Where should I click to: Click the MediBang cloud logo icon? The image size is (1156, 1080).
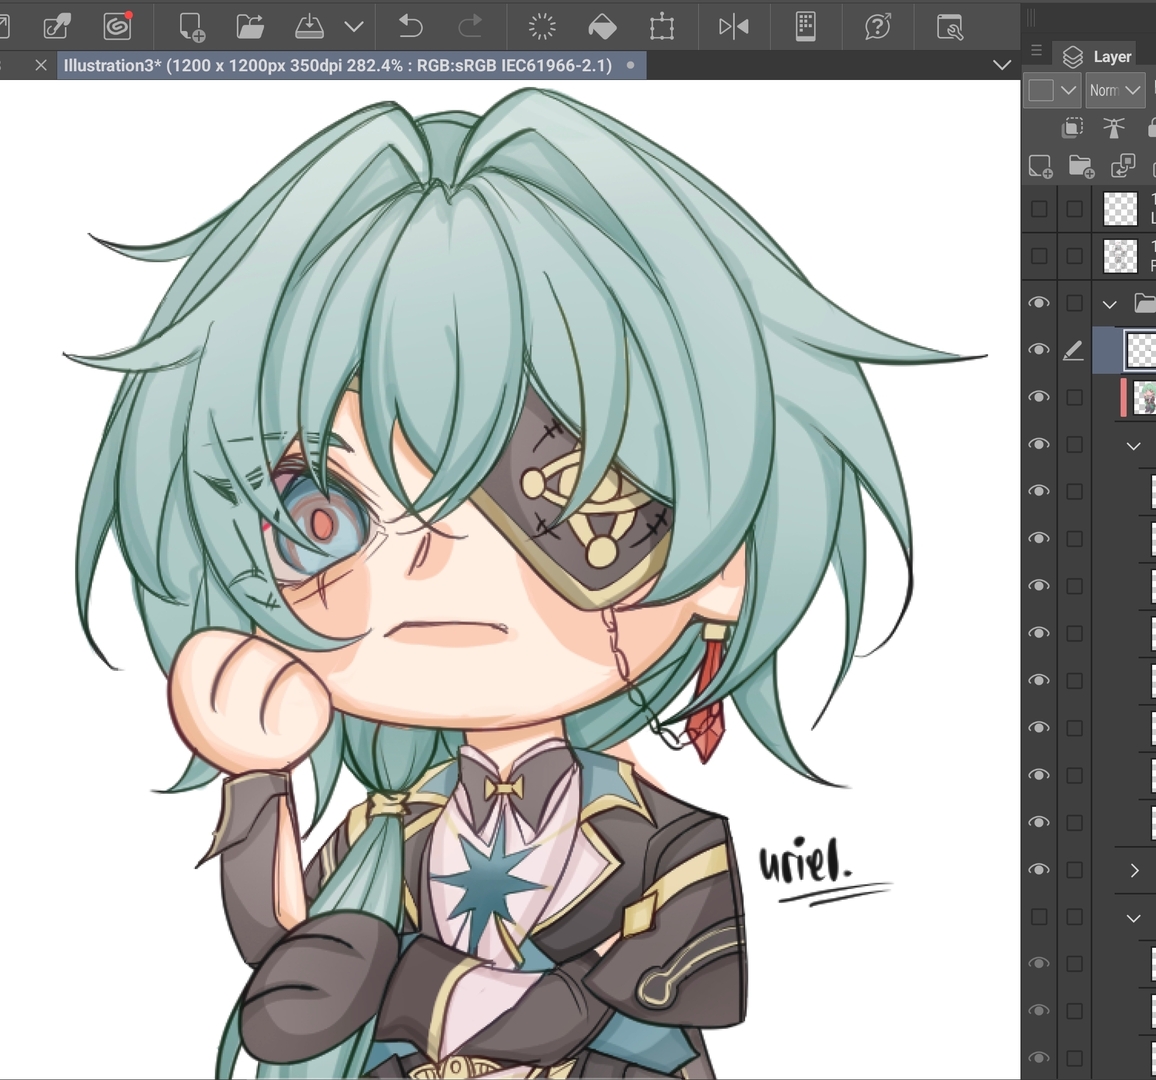coord(117,27)
